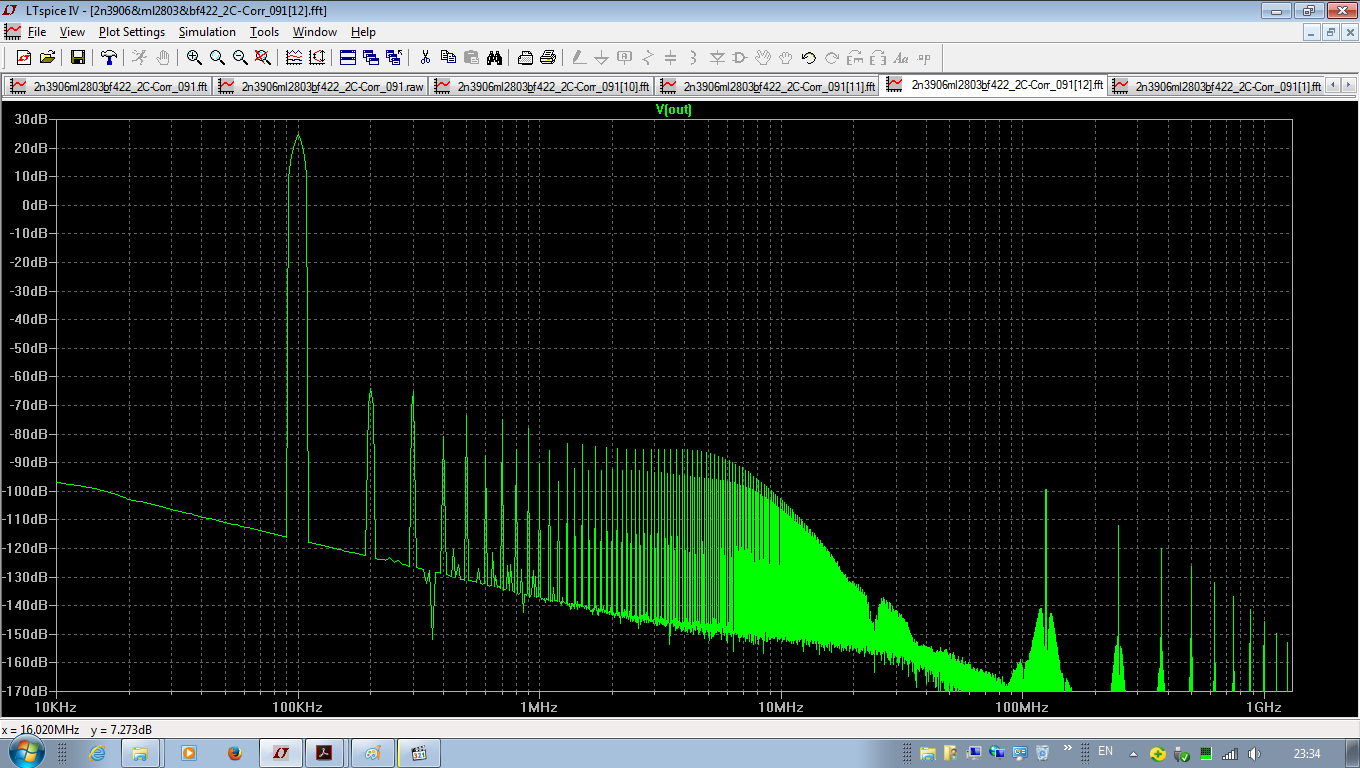Image resolution: width=1360 pixels, height=768 pixels.
Task: Activate the Zoom Out magnifier
Action: [x=240, y=58]
